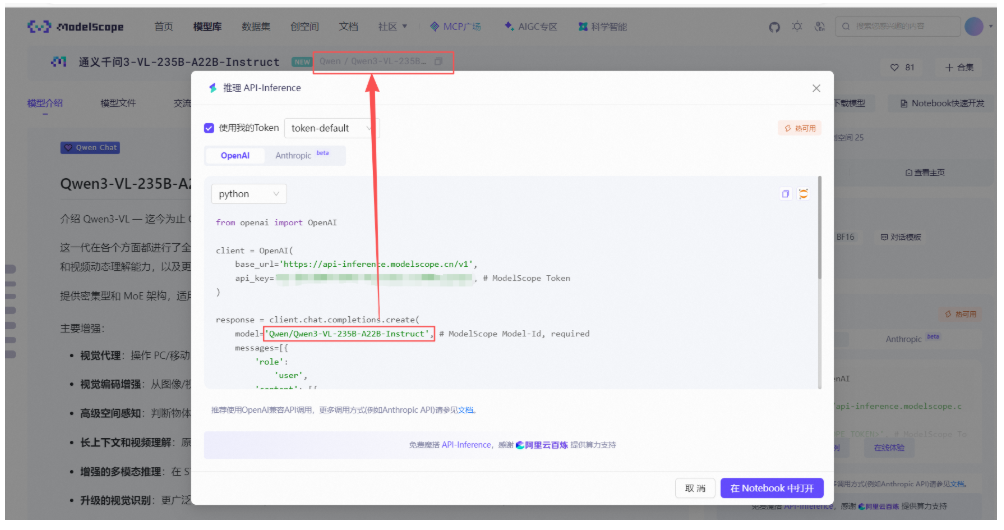The height and width of the screenshot is (530, 1004).
Task: Click 在 Notebook 中打开 button
Action: (772, 488)
